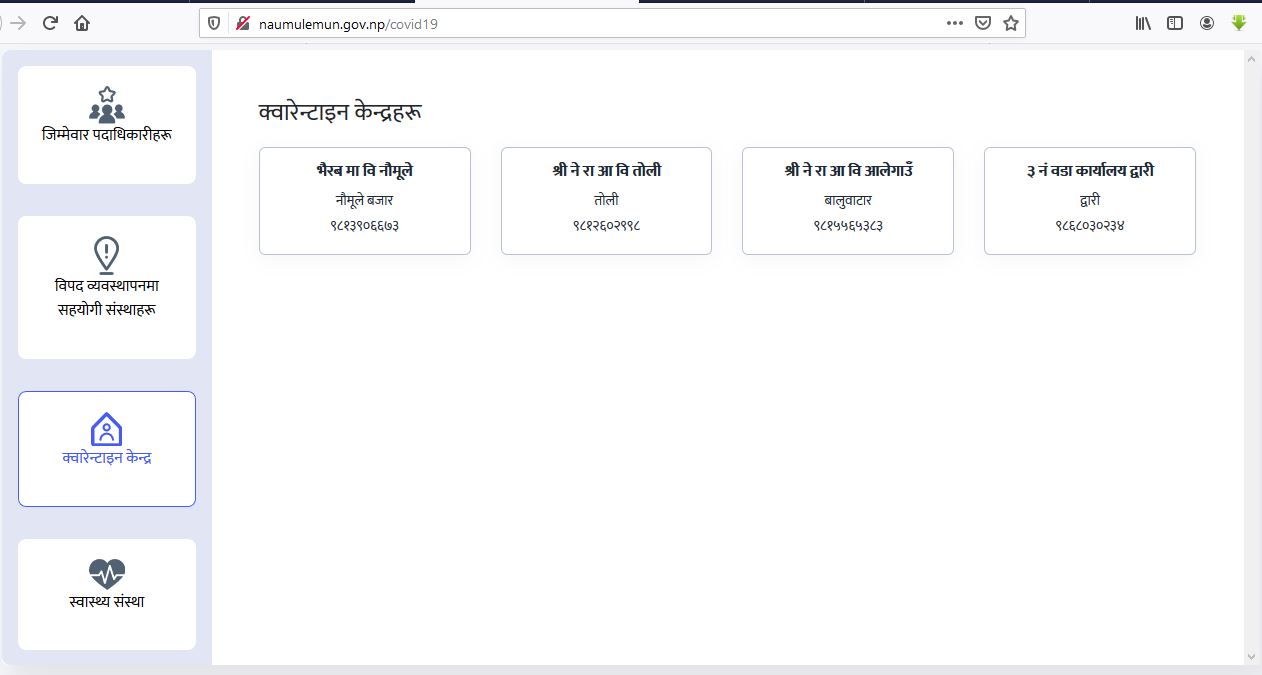Viewport: 1262px width, 675px height.
Task: Click the नौमूले बजार location text
Action: point(365,200)
